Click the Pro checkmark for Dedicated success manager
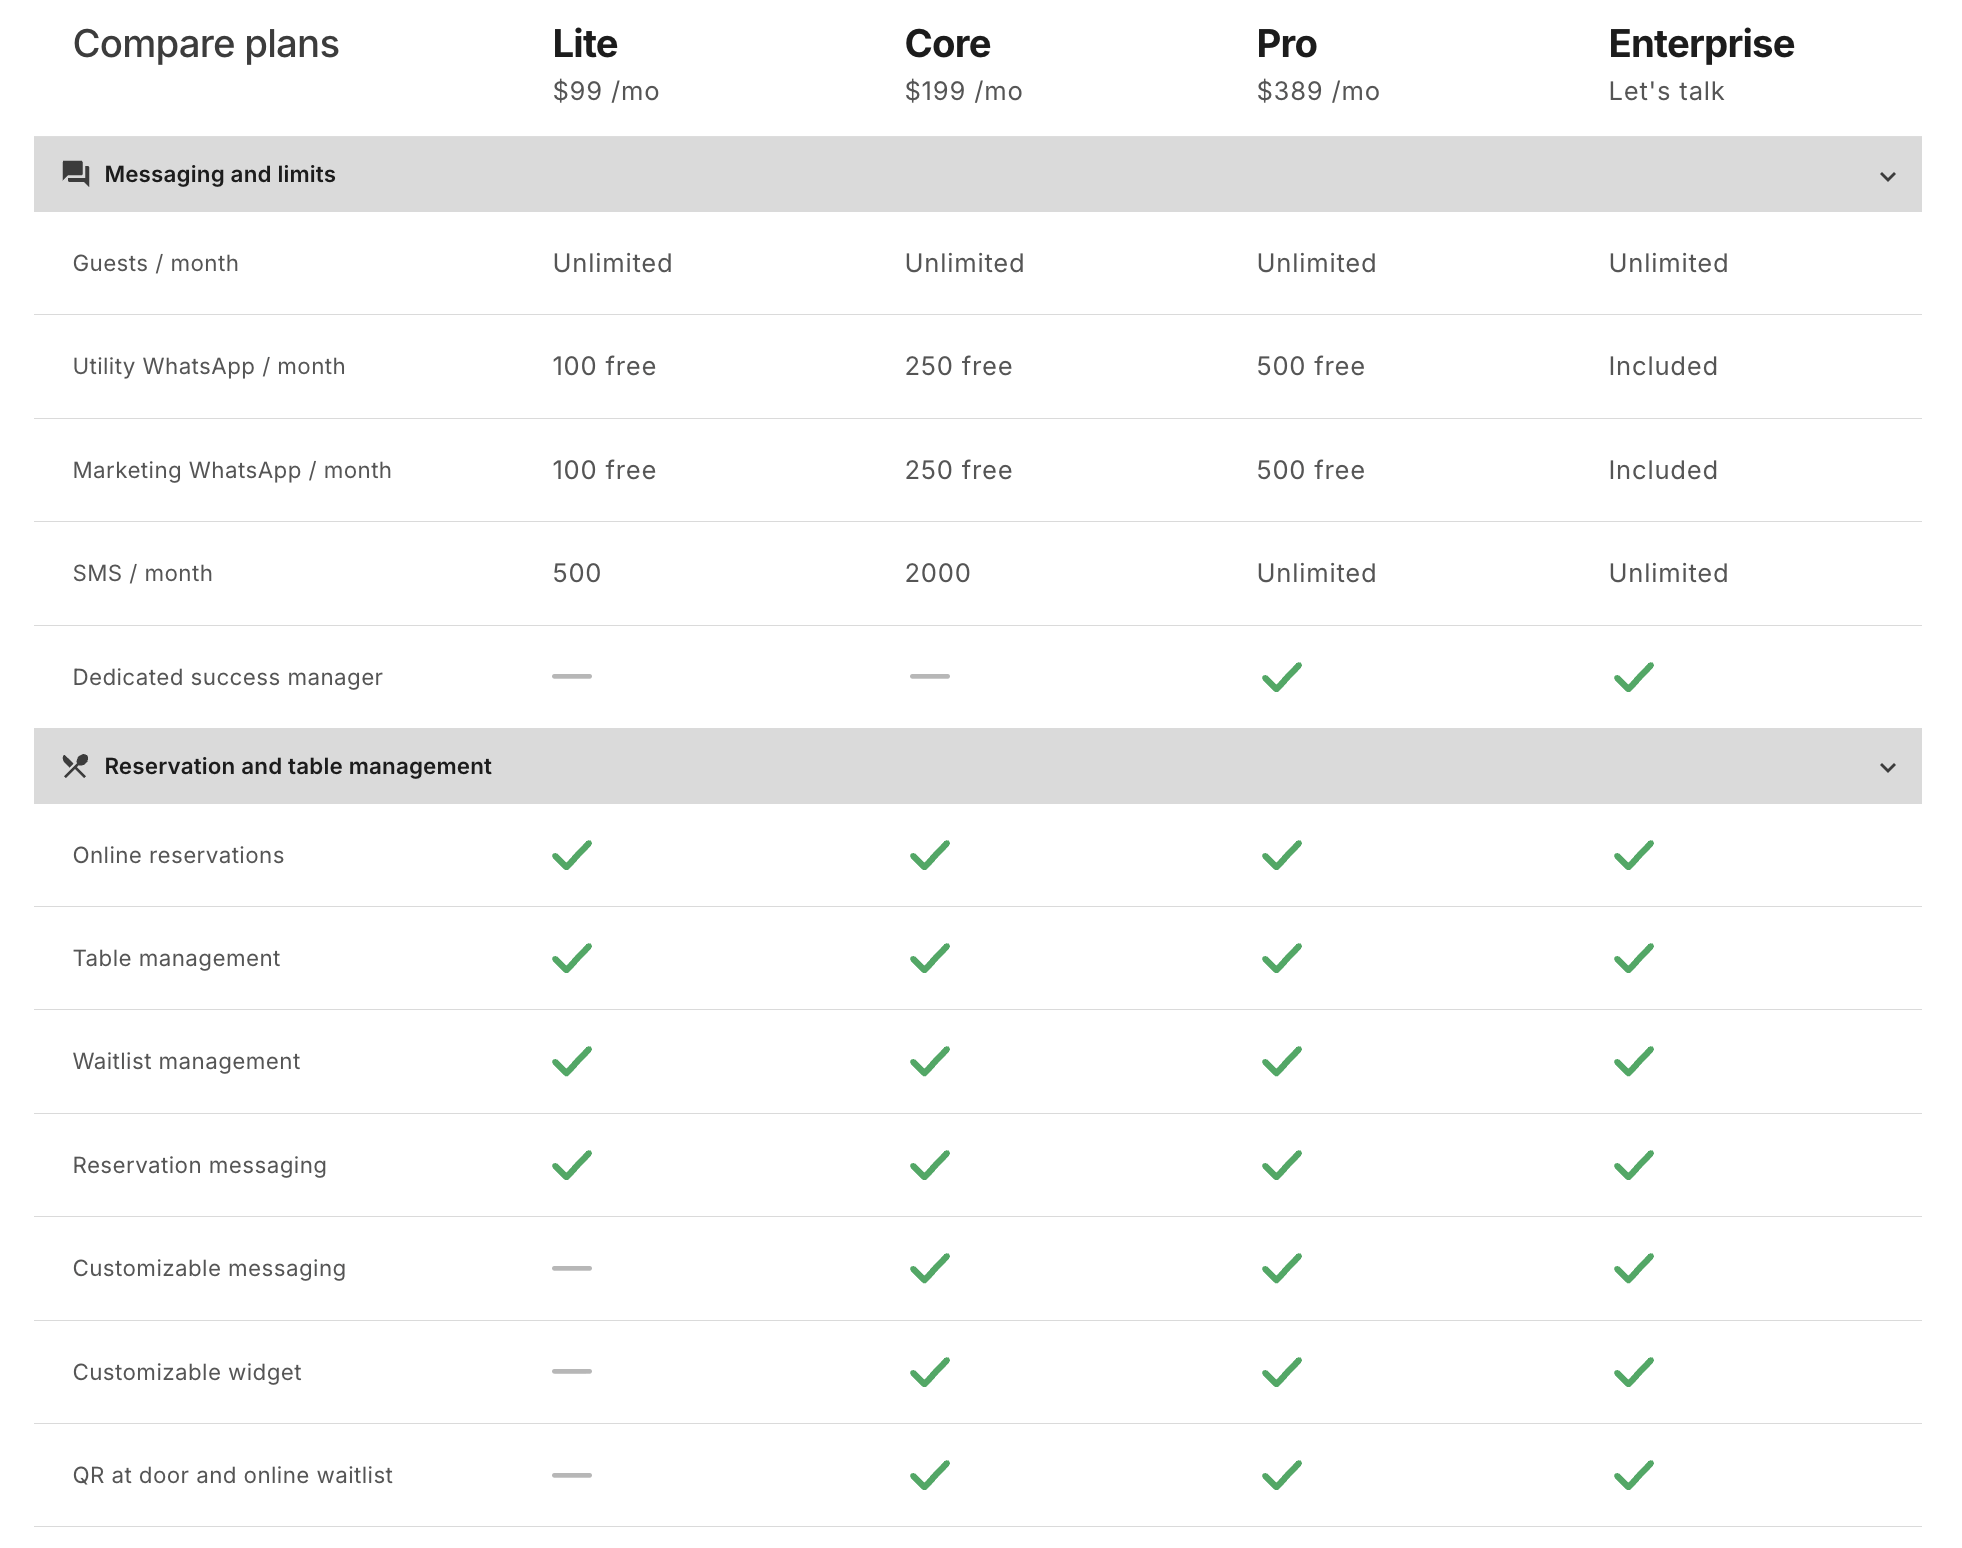 coord(1281,677)
